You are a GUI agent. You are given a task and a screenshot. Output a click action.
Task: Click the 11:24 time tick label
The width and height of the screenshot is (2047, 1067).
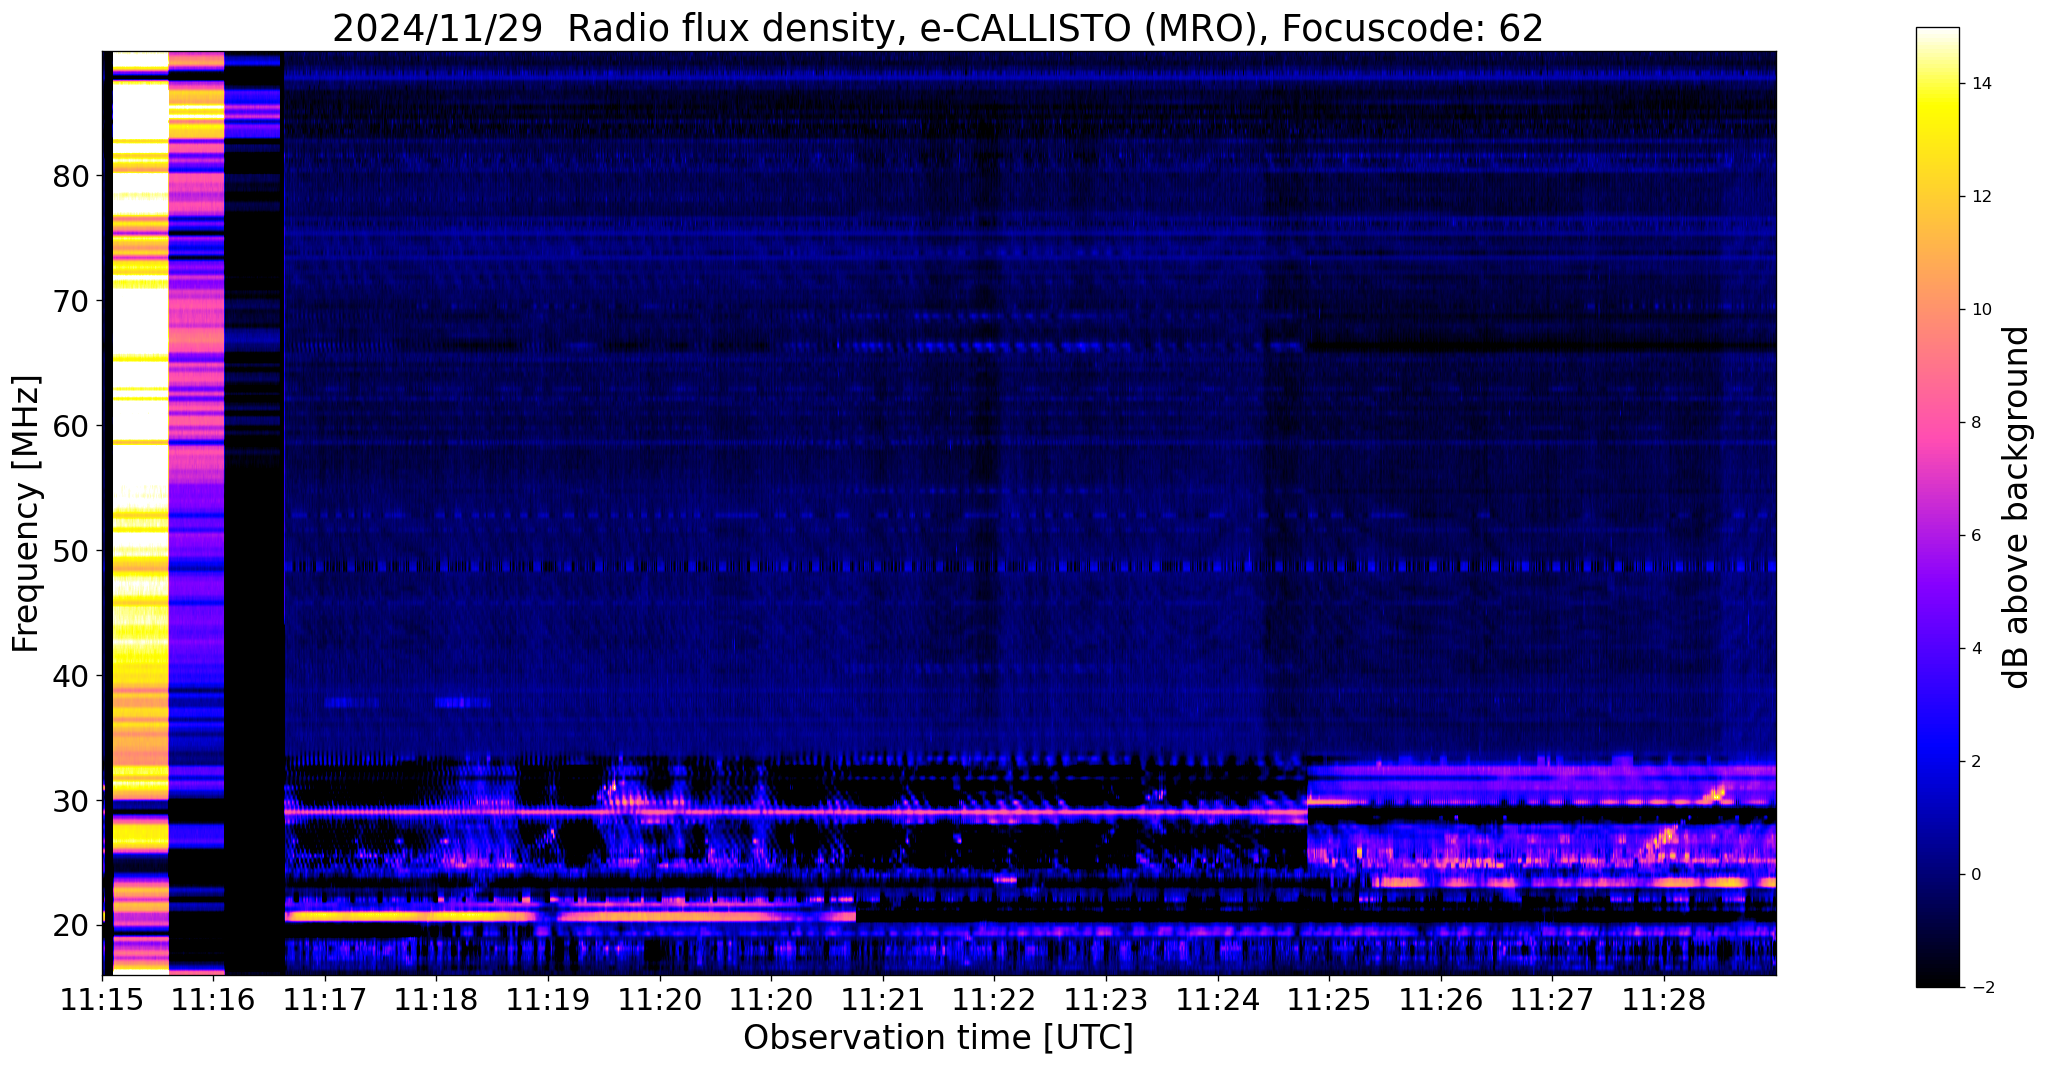tap(1218, 999)
